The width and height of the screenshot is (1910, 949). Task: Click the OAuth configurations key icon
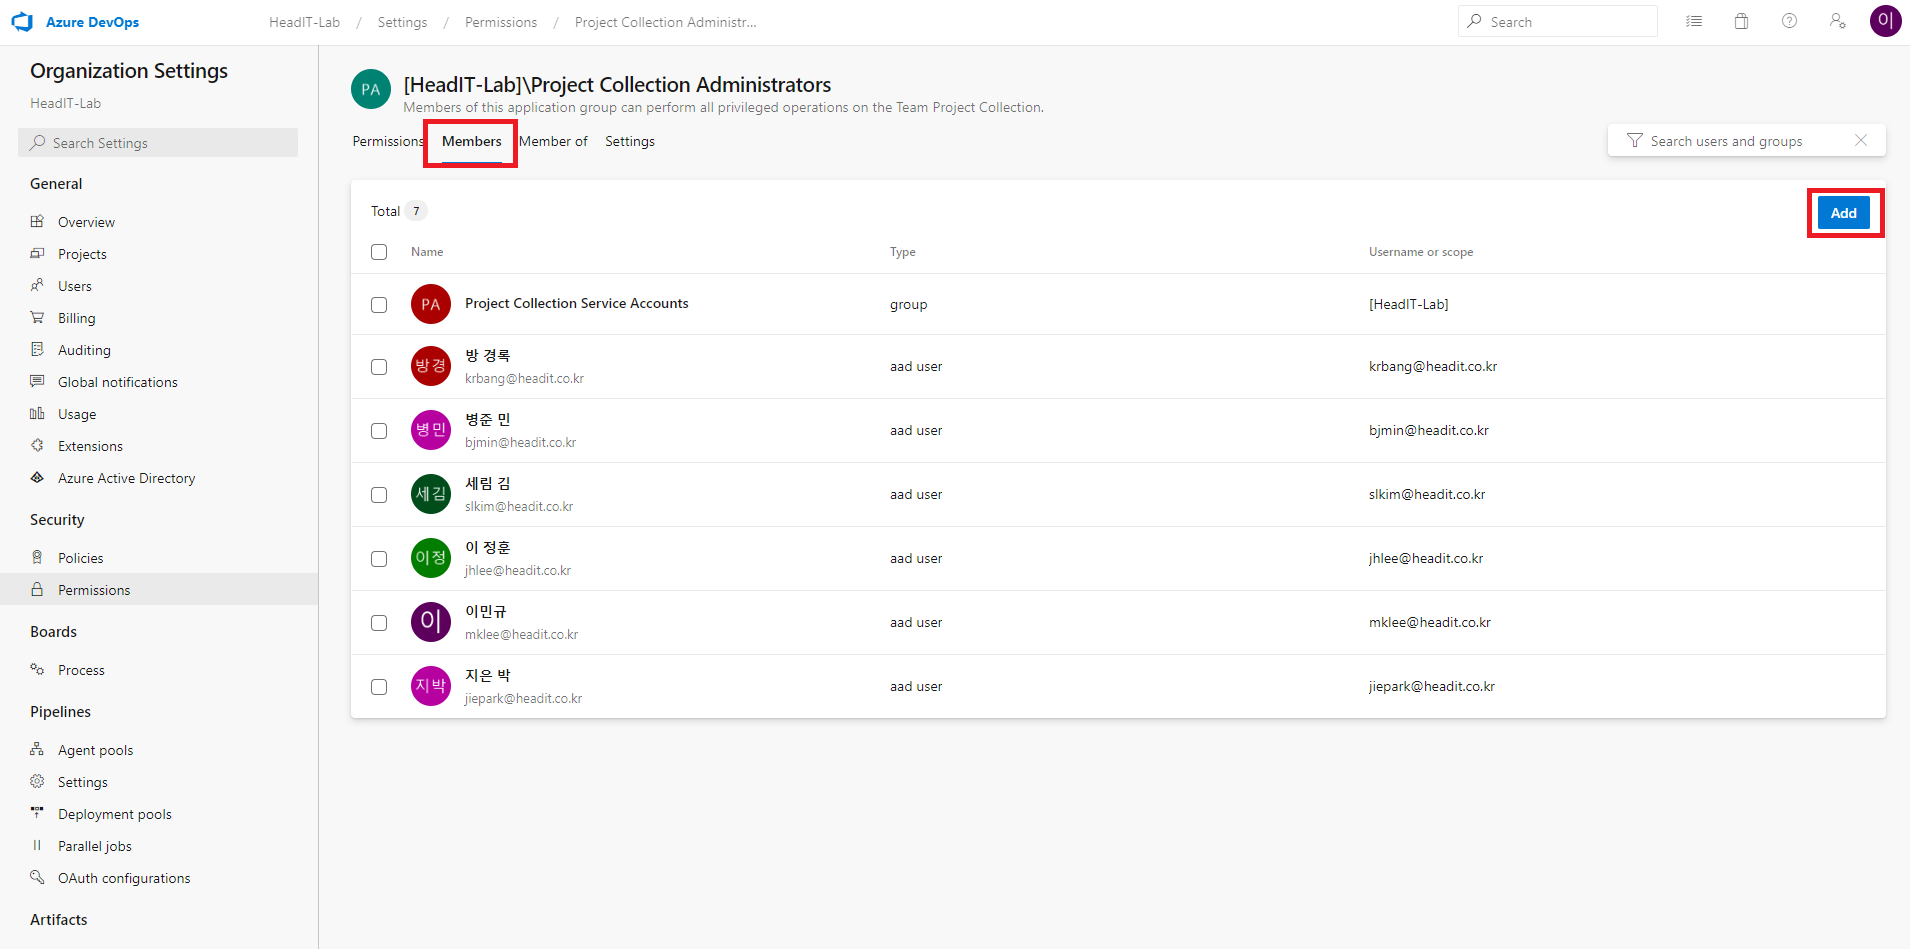pos(37,877)
